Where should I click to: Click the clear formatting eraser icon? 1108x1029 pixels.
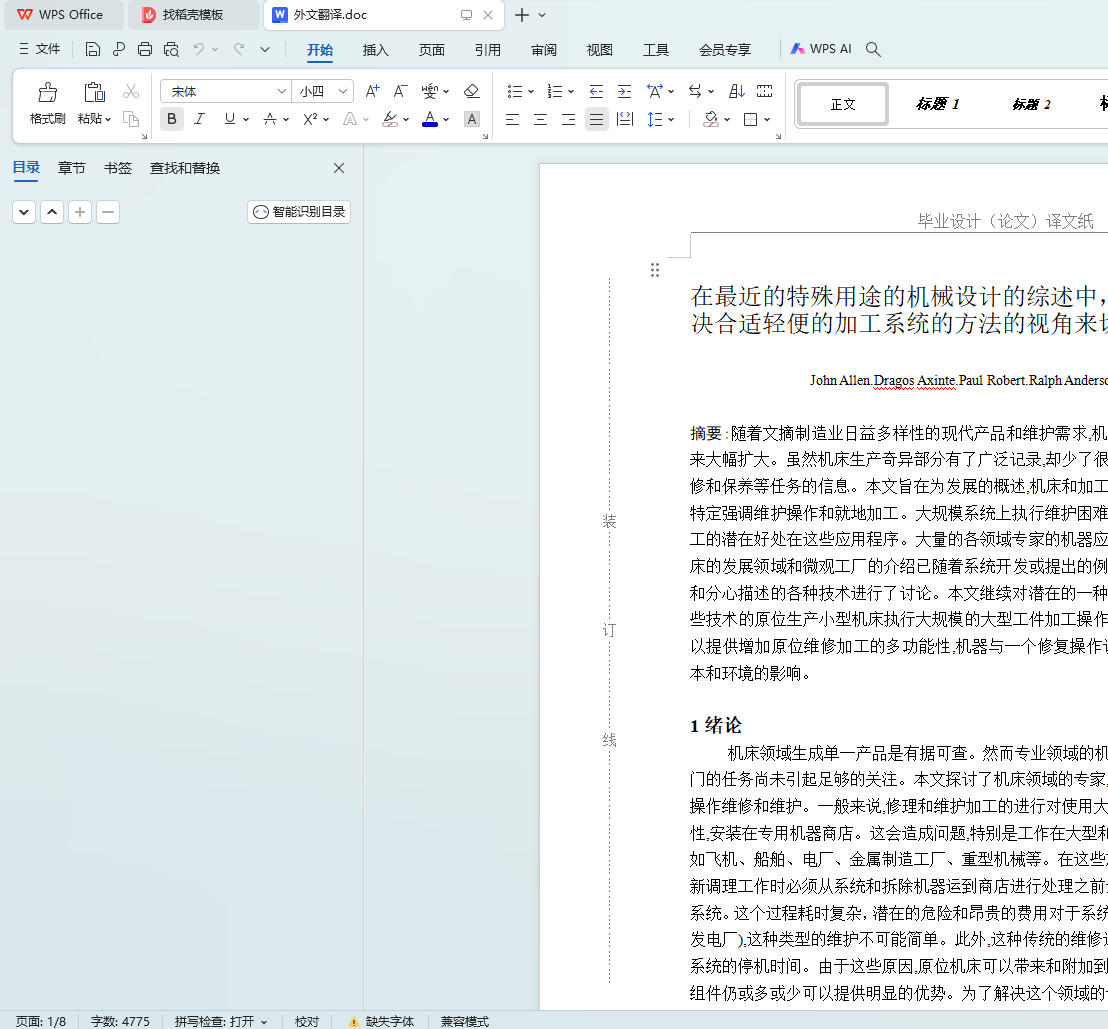point(472,91)
